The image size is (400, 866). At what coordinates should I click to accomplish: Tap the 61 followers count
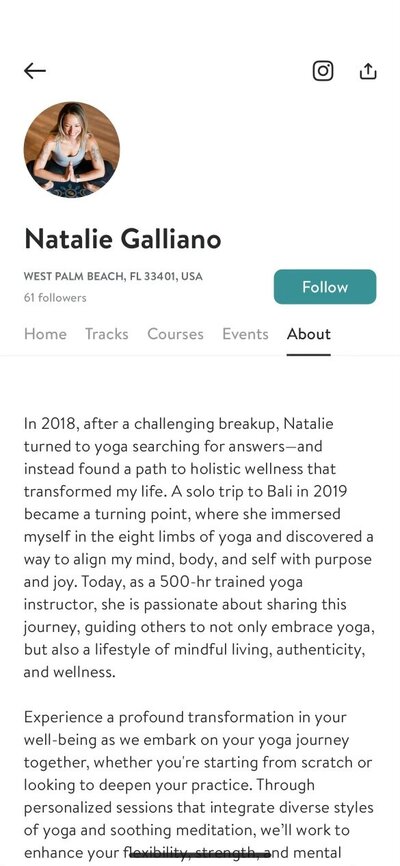pos(55,298)
